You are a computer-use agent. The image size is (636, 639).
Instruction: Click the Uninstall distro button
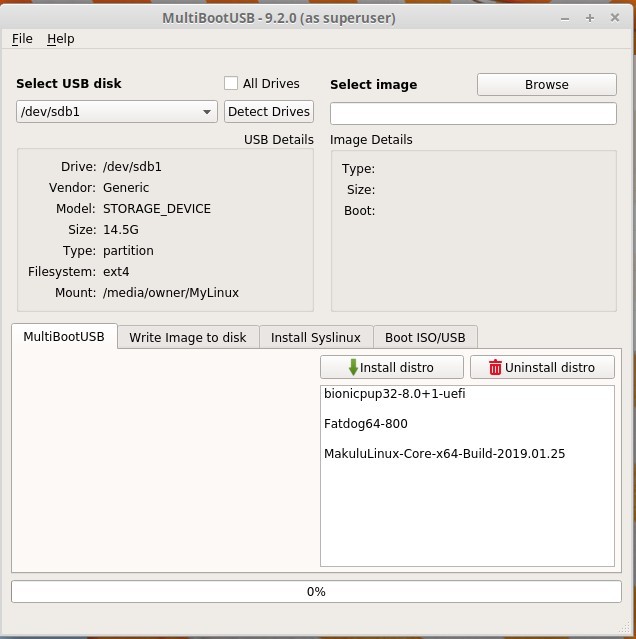click(x=542, y=367)
